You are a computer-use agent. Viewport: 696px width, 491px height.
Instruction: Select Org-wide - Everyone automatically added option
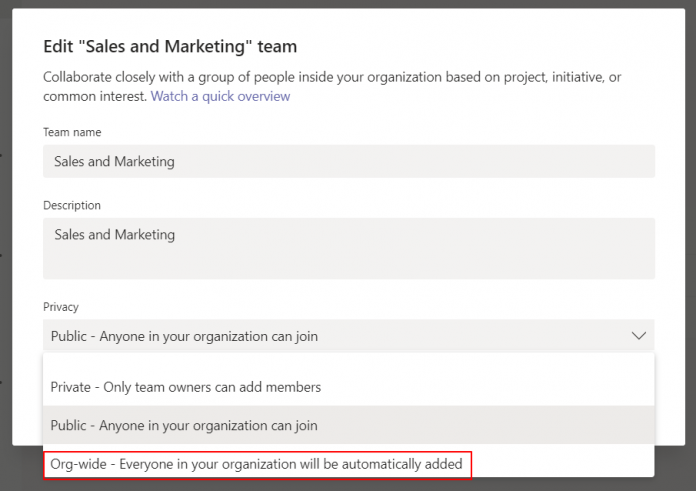coord(257,464)
